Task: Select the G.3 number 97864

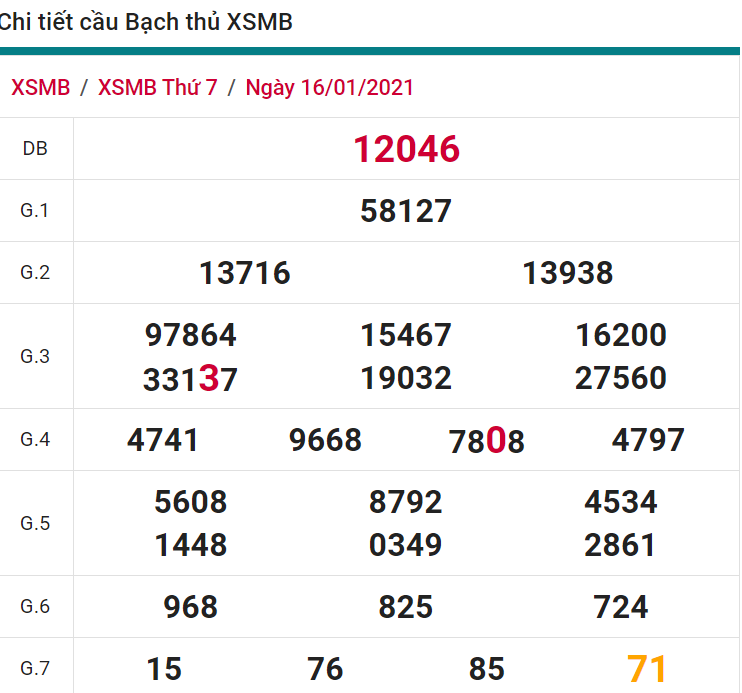Action: 191,335
